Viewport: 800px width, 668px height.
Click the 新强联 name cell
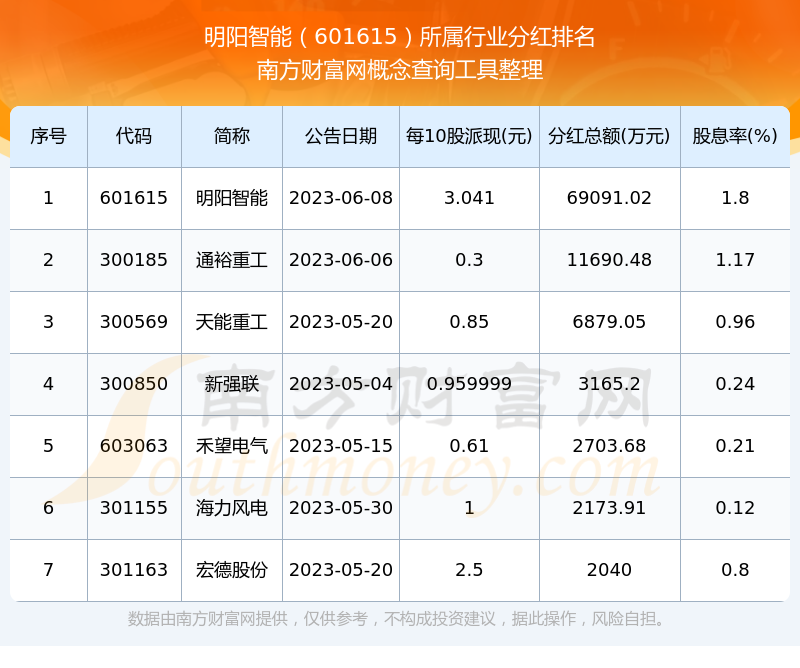[x=232, y=384]
